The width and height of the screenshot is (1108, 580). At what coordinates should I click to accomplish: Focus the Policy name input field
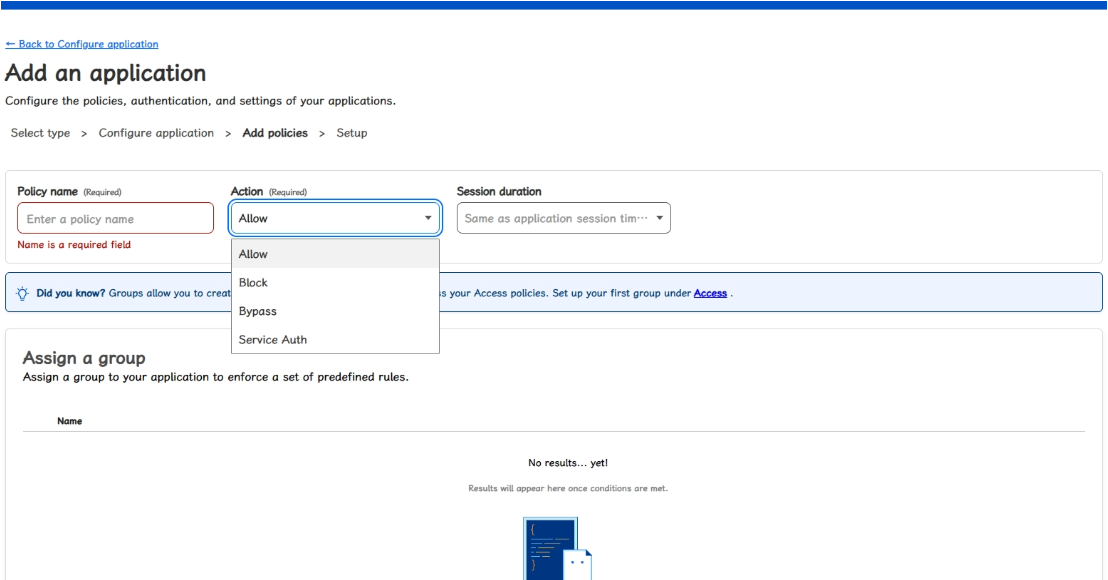point(115,218)
